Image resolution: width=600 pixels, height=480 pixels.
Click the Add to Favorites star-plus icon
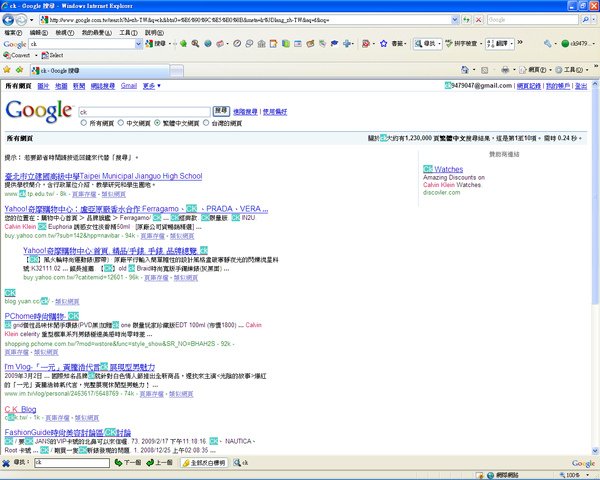(x=20, y=70)
